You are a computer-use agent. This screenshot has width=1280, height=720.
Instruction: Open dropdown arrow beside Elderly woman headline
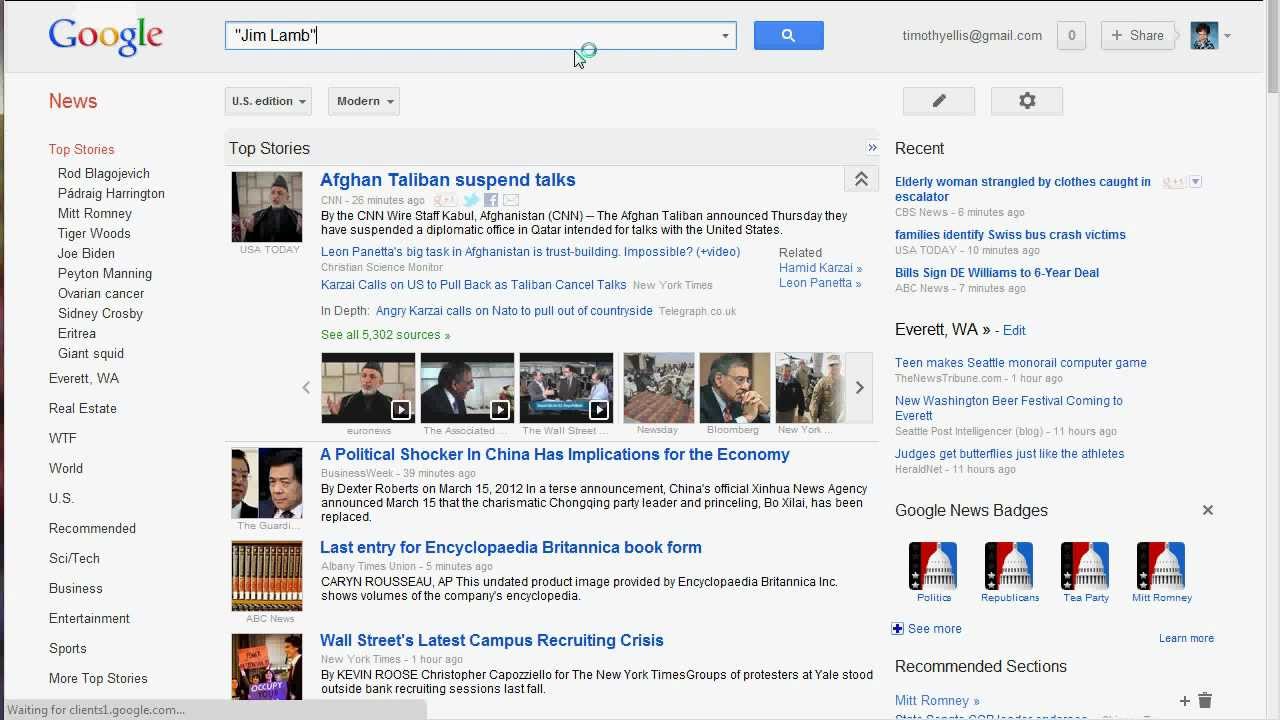point(1195,182)
